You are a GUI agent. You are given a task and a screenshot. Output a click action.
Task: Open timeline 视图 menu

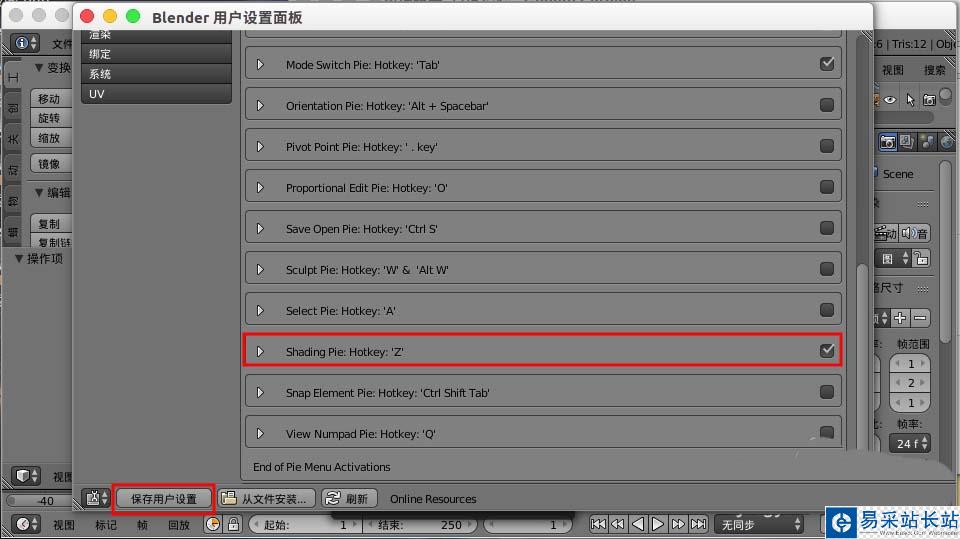[64, 525]
